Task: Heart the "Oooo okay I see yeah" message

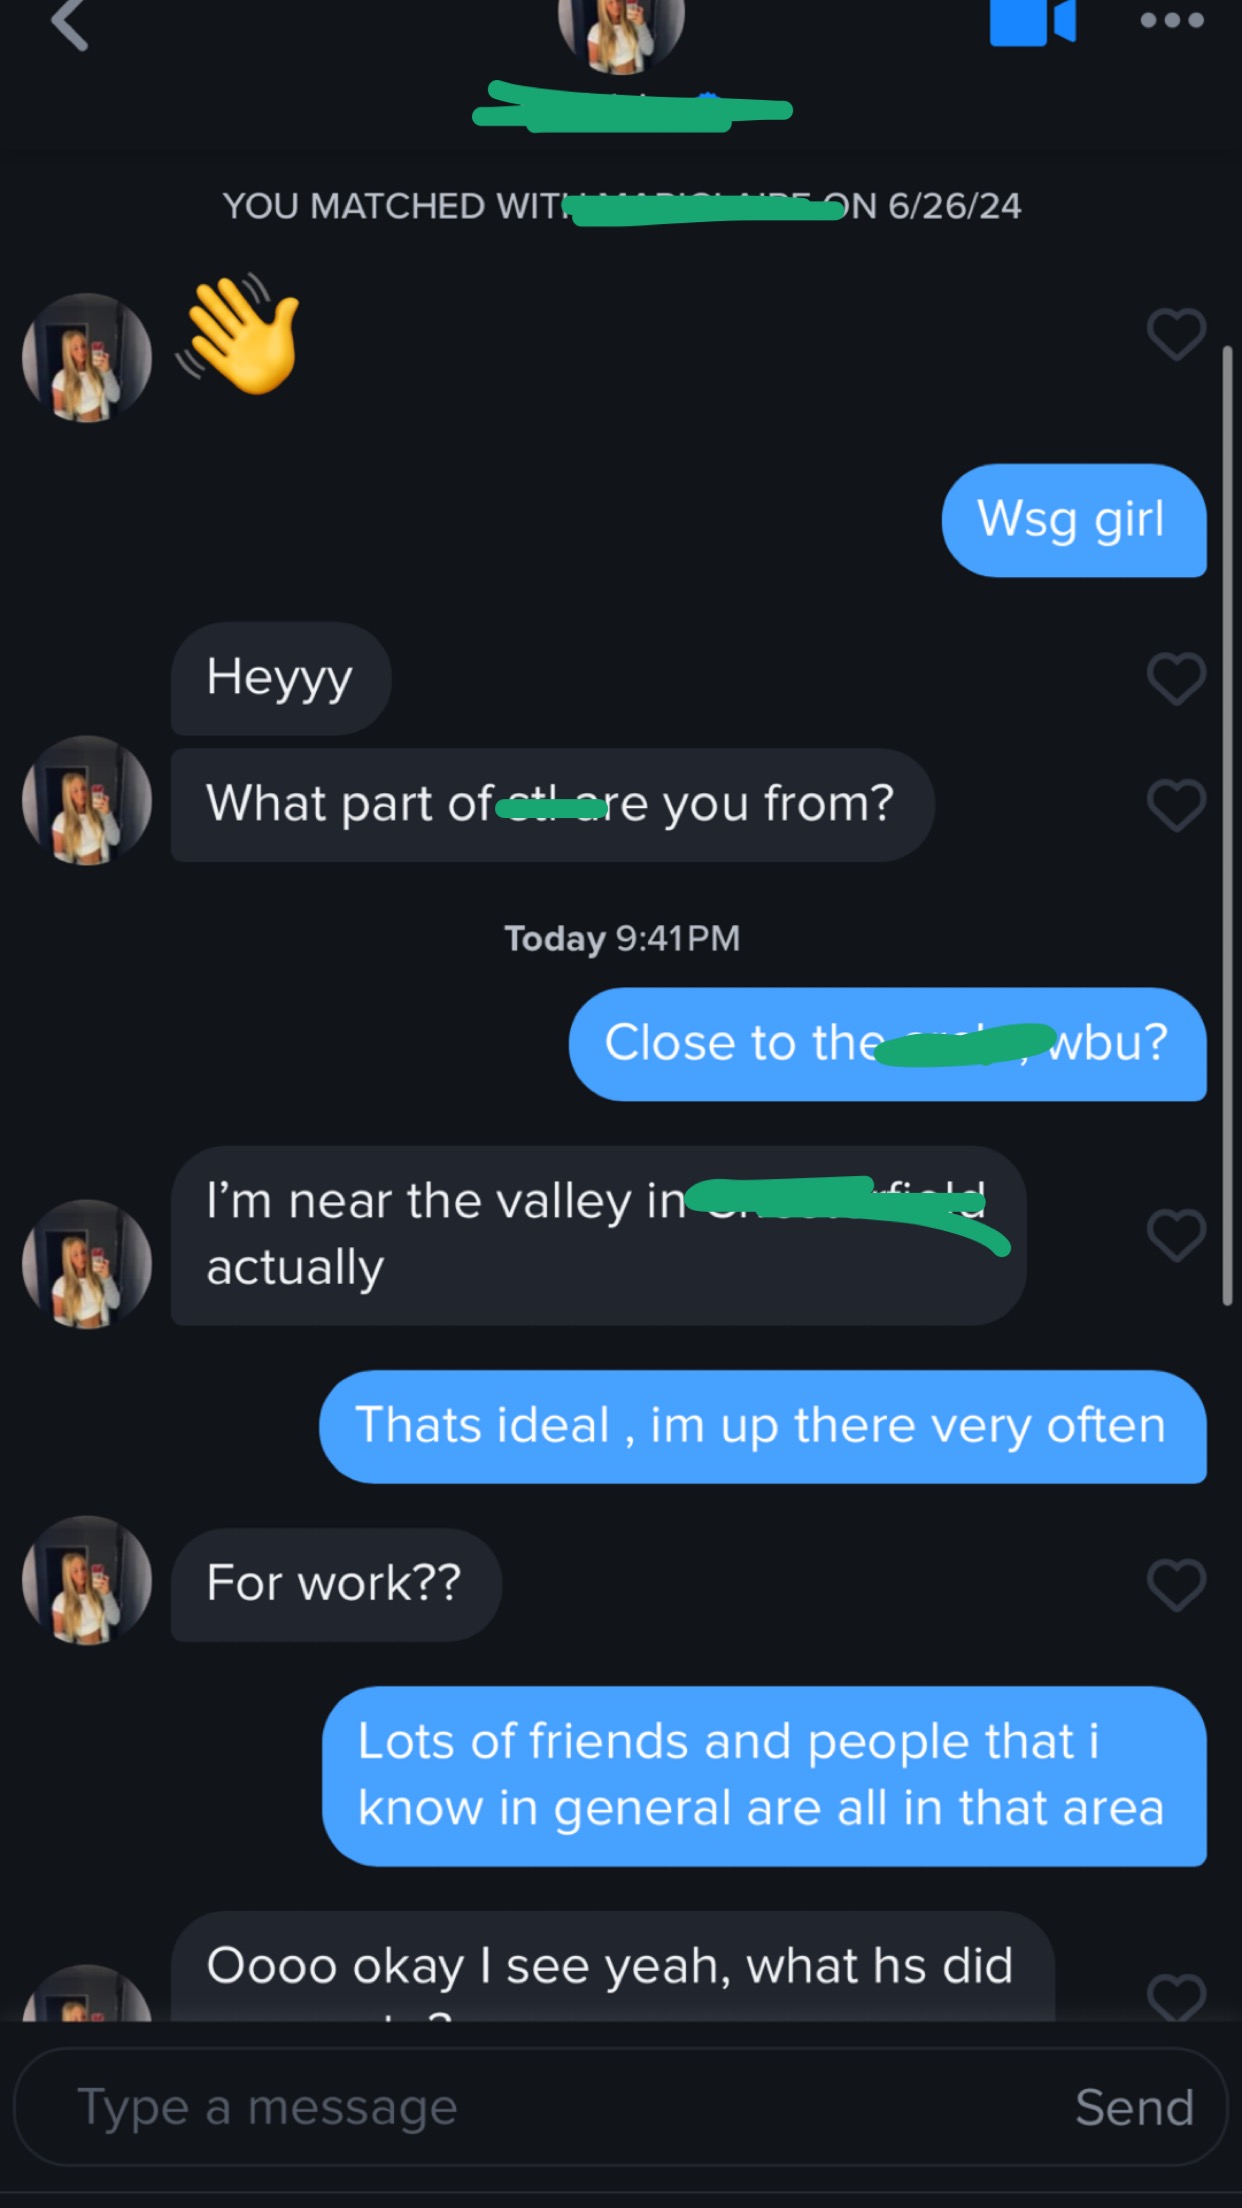Action: 1176,1995
